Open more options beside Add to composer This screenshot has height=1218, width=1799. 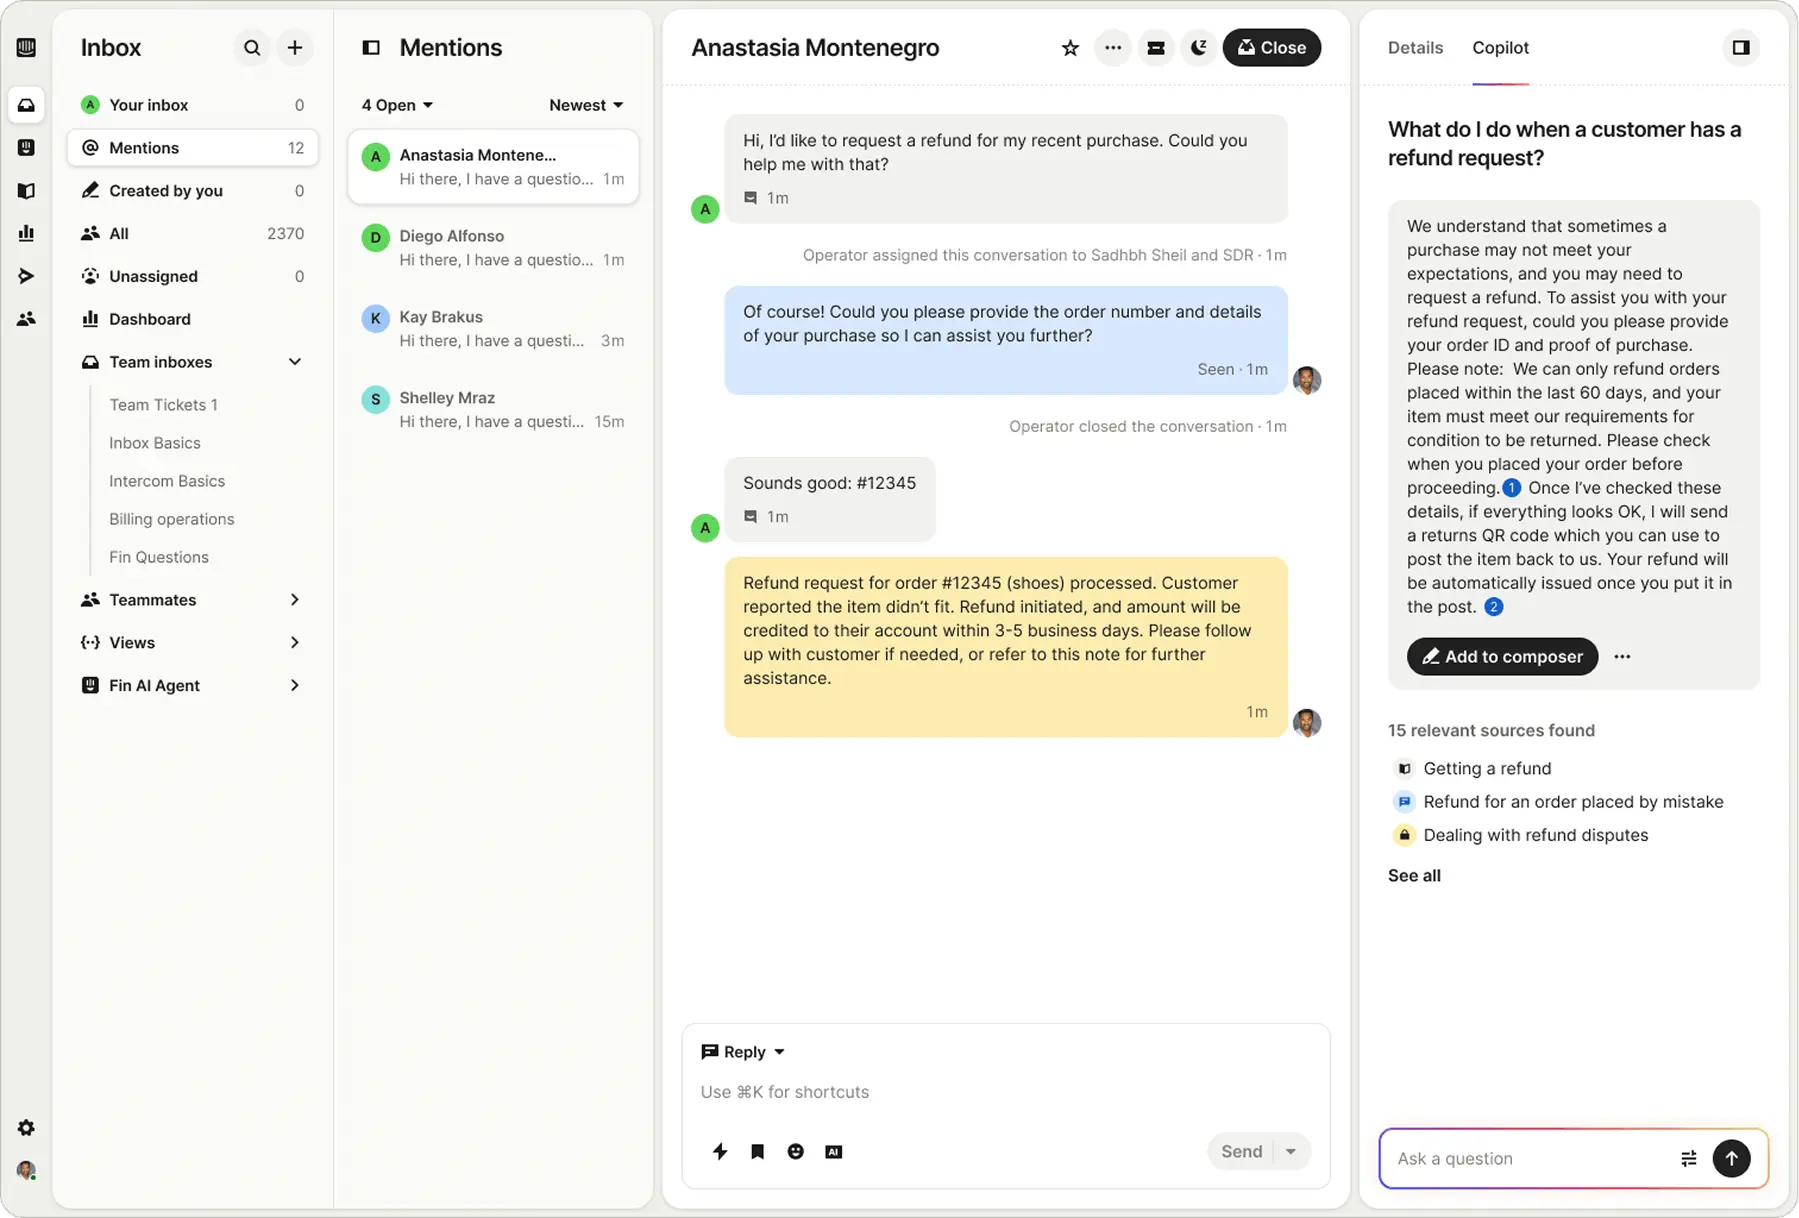[1622, 657]
